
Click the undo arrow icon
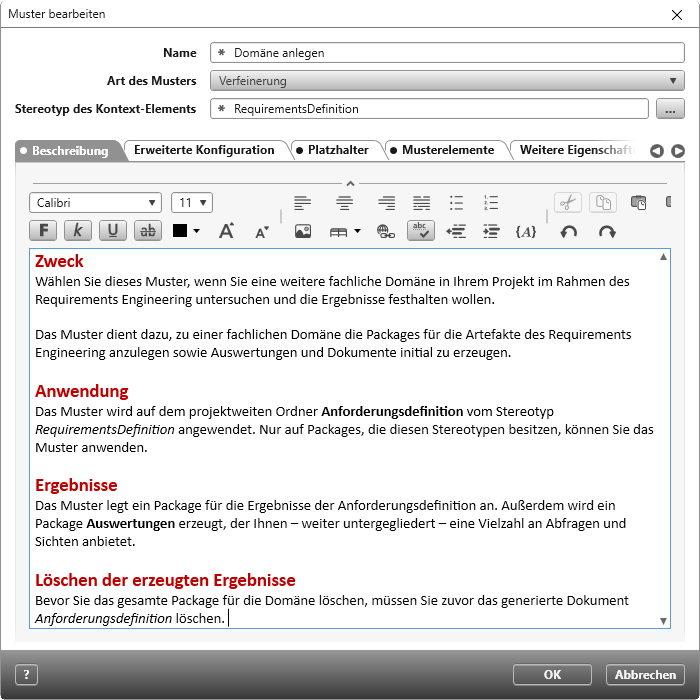pyautogui.click(x=568, y=231)
